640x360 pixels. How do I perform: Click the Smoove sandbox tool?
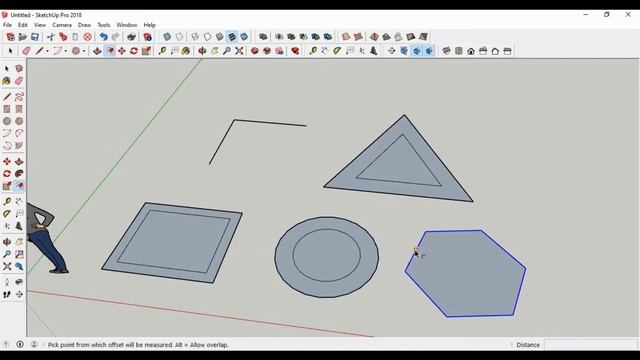click(x=374, y=37)
